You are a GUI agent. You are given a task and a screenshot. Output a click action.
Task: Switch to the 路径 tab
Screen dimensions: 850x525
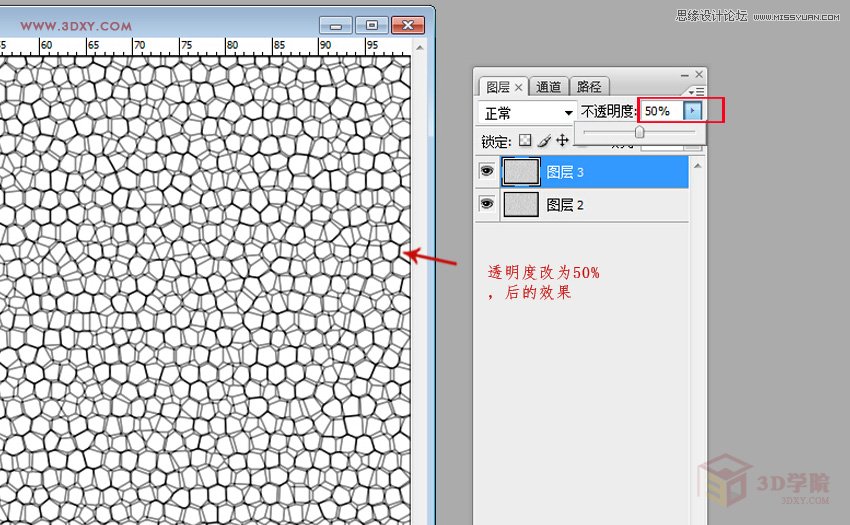[x=589, y=87]
